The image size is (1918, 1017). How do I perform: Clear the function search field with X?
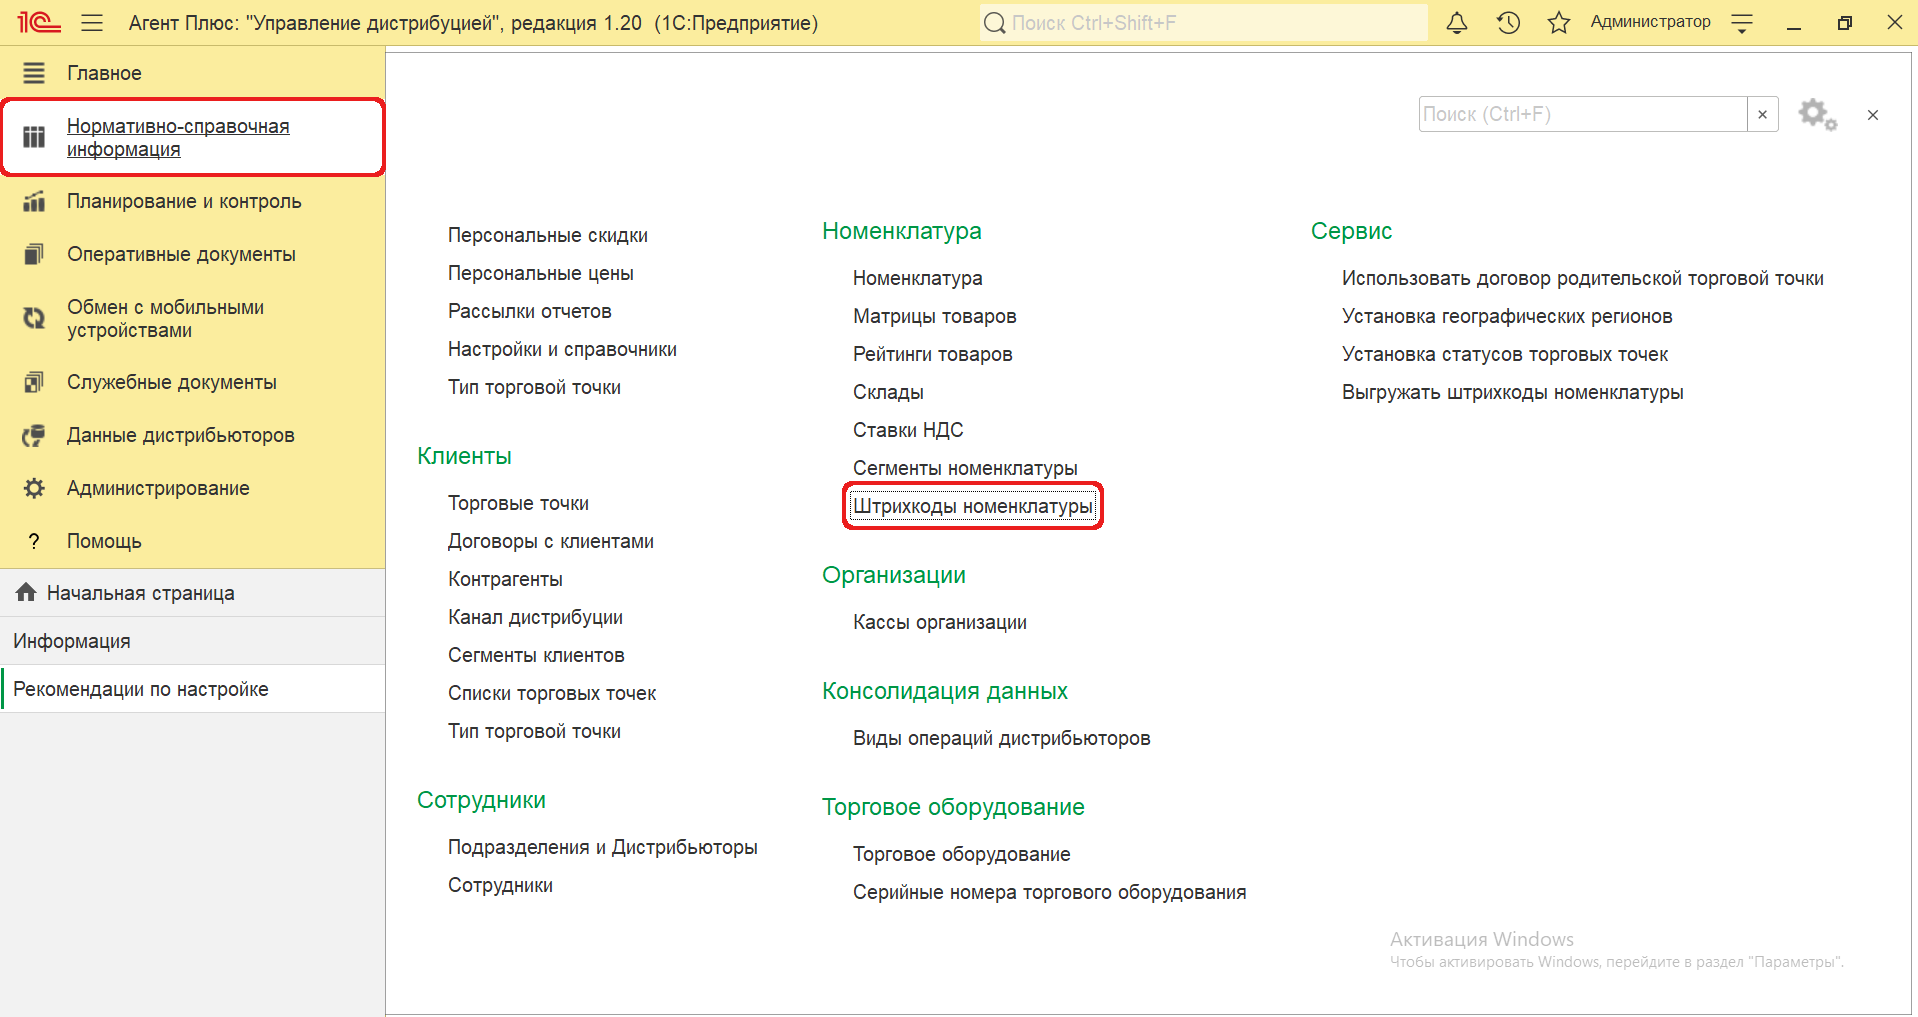click(x=1762, y=115)
